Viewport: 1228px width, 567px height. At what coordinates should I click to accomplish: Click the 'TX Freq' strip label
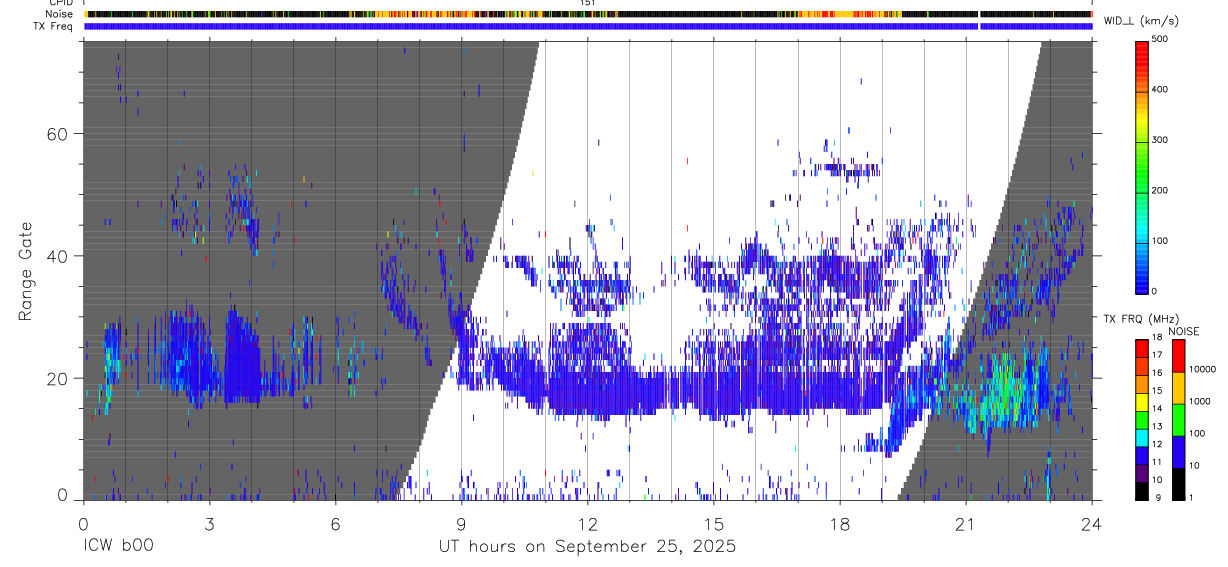[54, 25]
